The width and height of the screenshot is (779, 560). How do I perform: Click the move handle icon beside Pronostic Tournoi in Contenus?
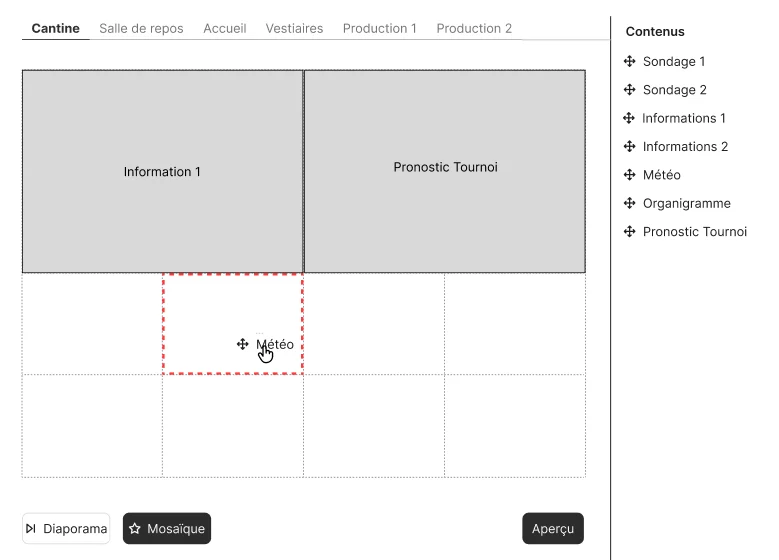(x=629, y=231)
